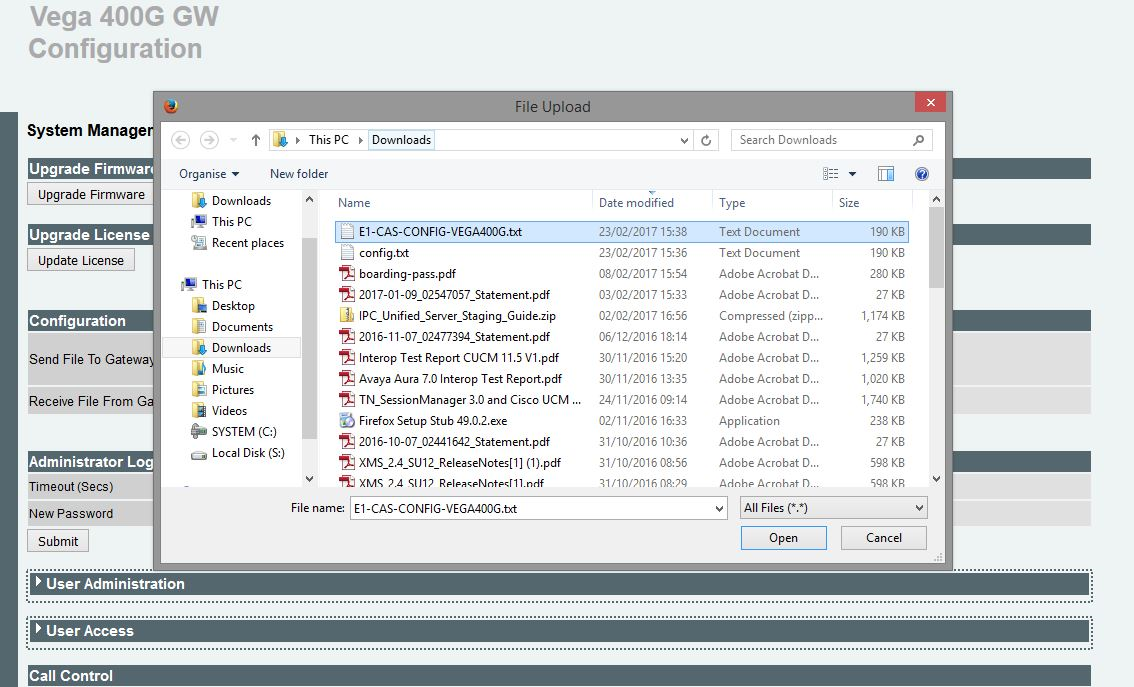Image resolution: width=1134 pixels, height=687 pixels.
Task: Click the Firefox logo in the title bar
Action: click(171, 106)
